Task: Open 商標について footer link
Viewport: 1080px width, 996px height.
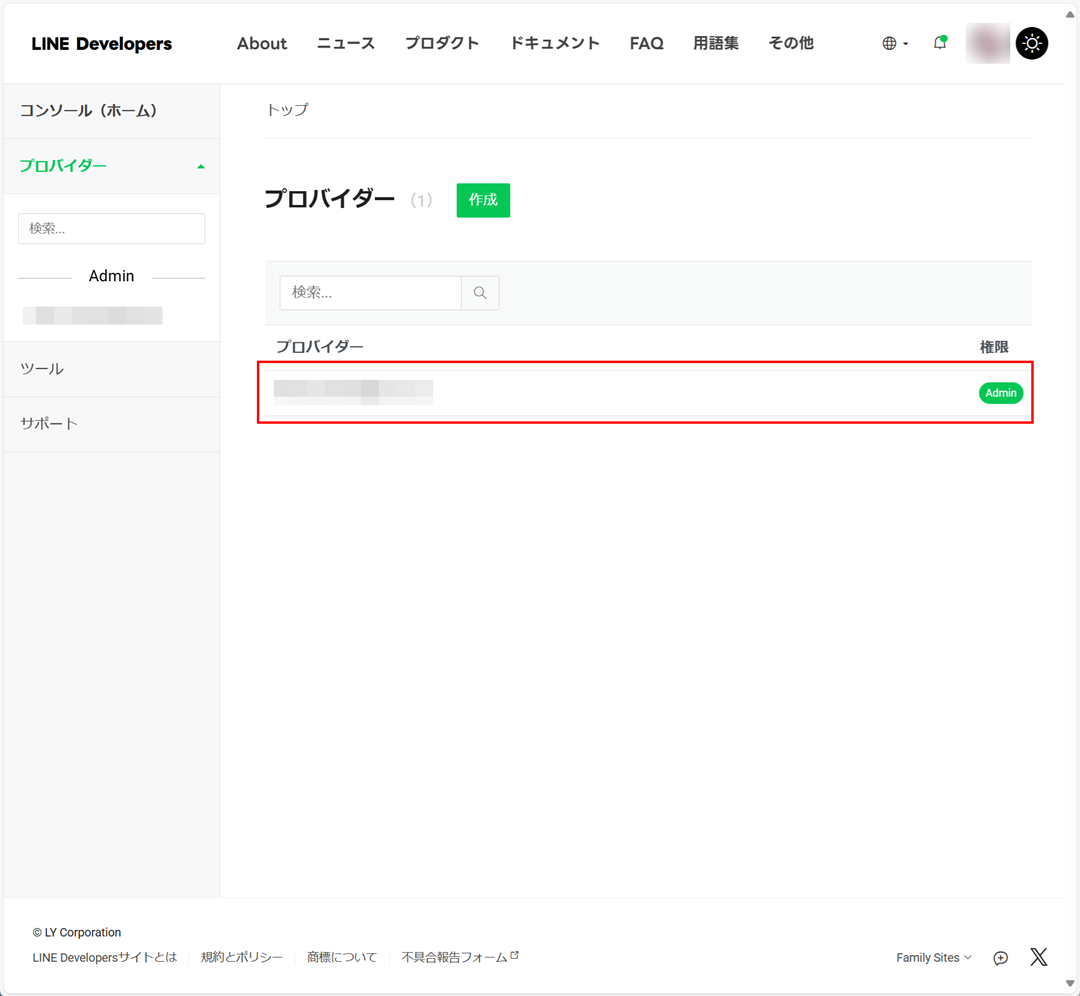Action: coord(342,957)
